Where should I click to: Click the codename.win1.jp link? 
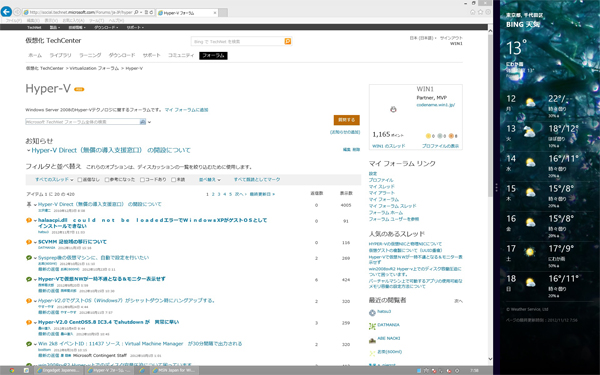point(436,105)
